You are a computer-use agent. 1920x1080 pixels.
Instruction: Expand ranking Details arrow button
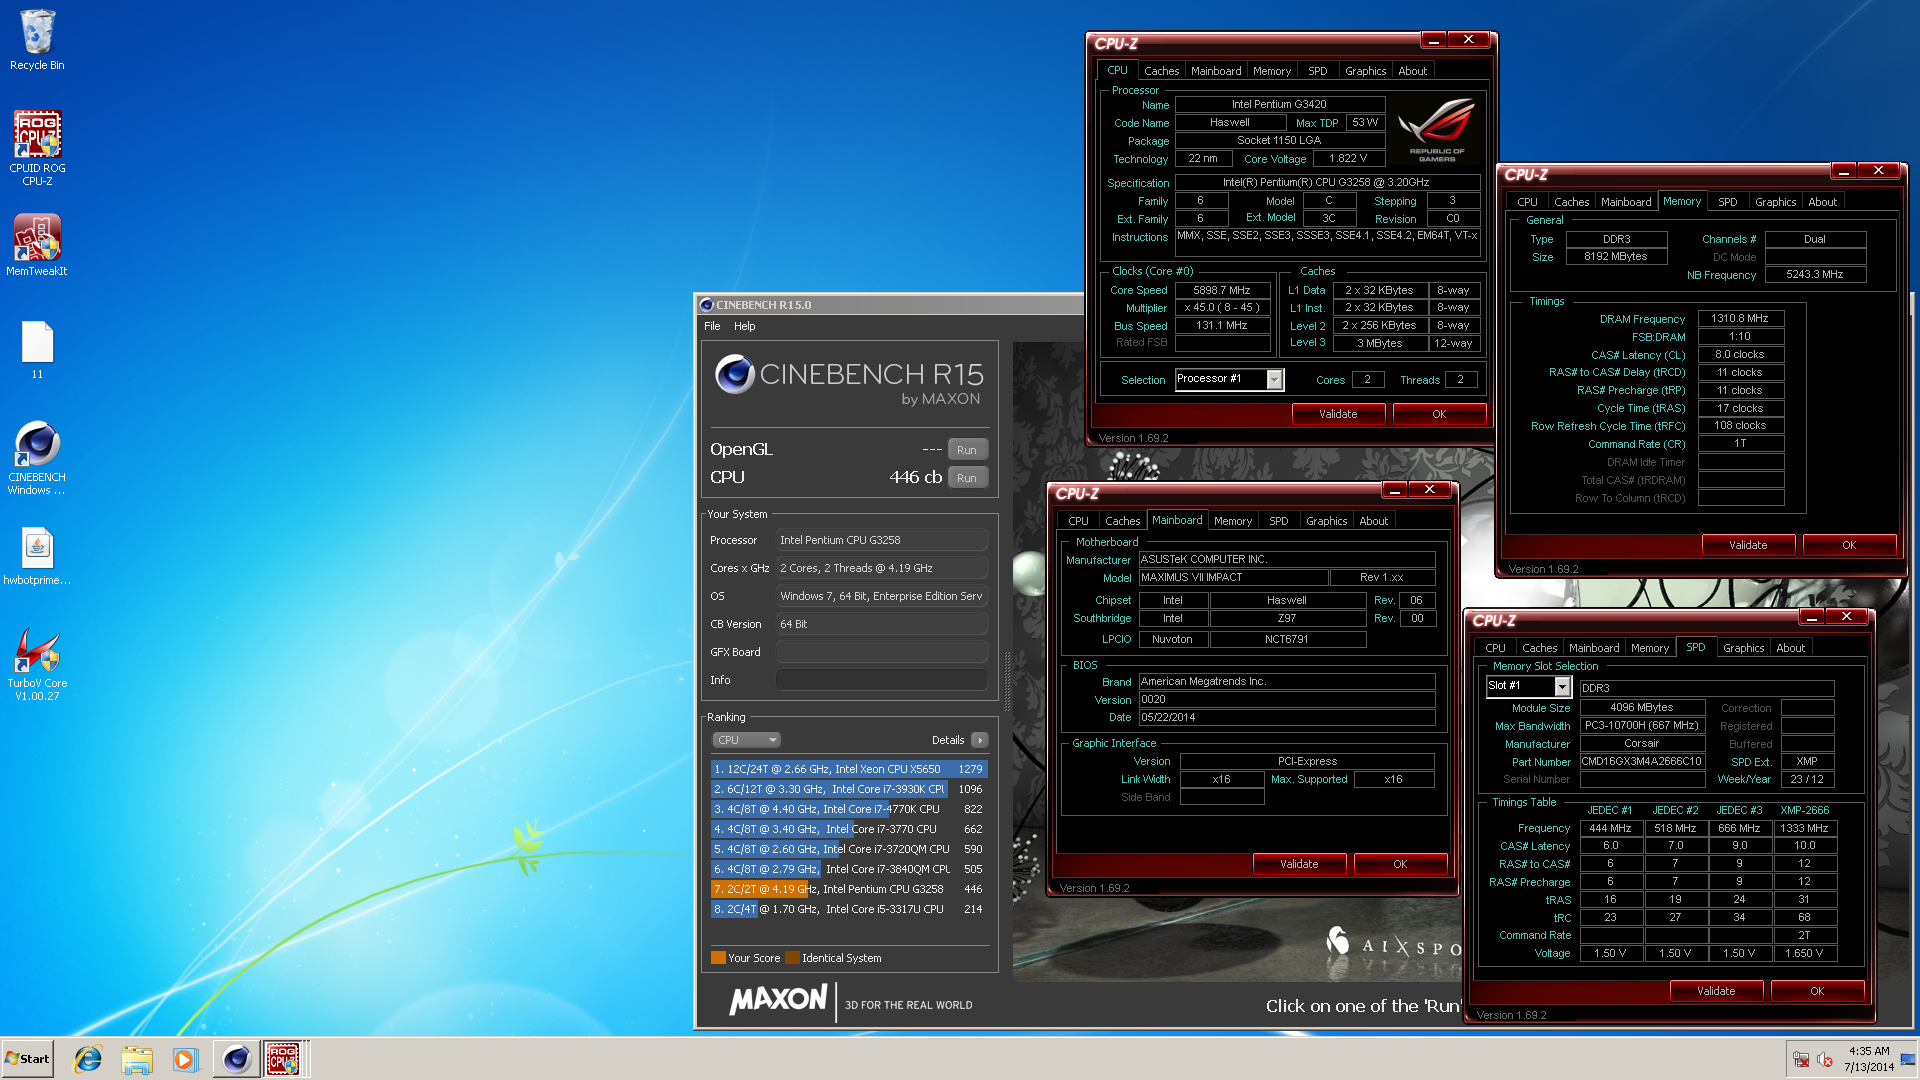click(980, 740)
